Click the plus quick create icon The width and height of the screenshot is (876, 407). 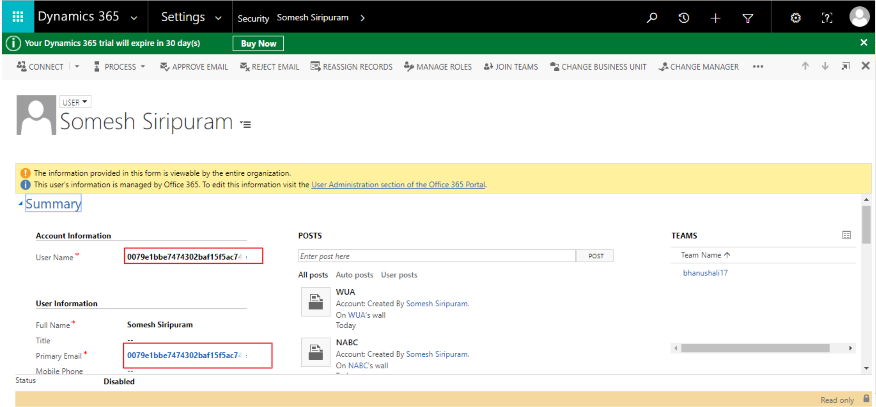point(716,18)
